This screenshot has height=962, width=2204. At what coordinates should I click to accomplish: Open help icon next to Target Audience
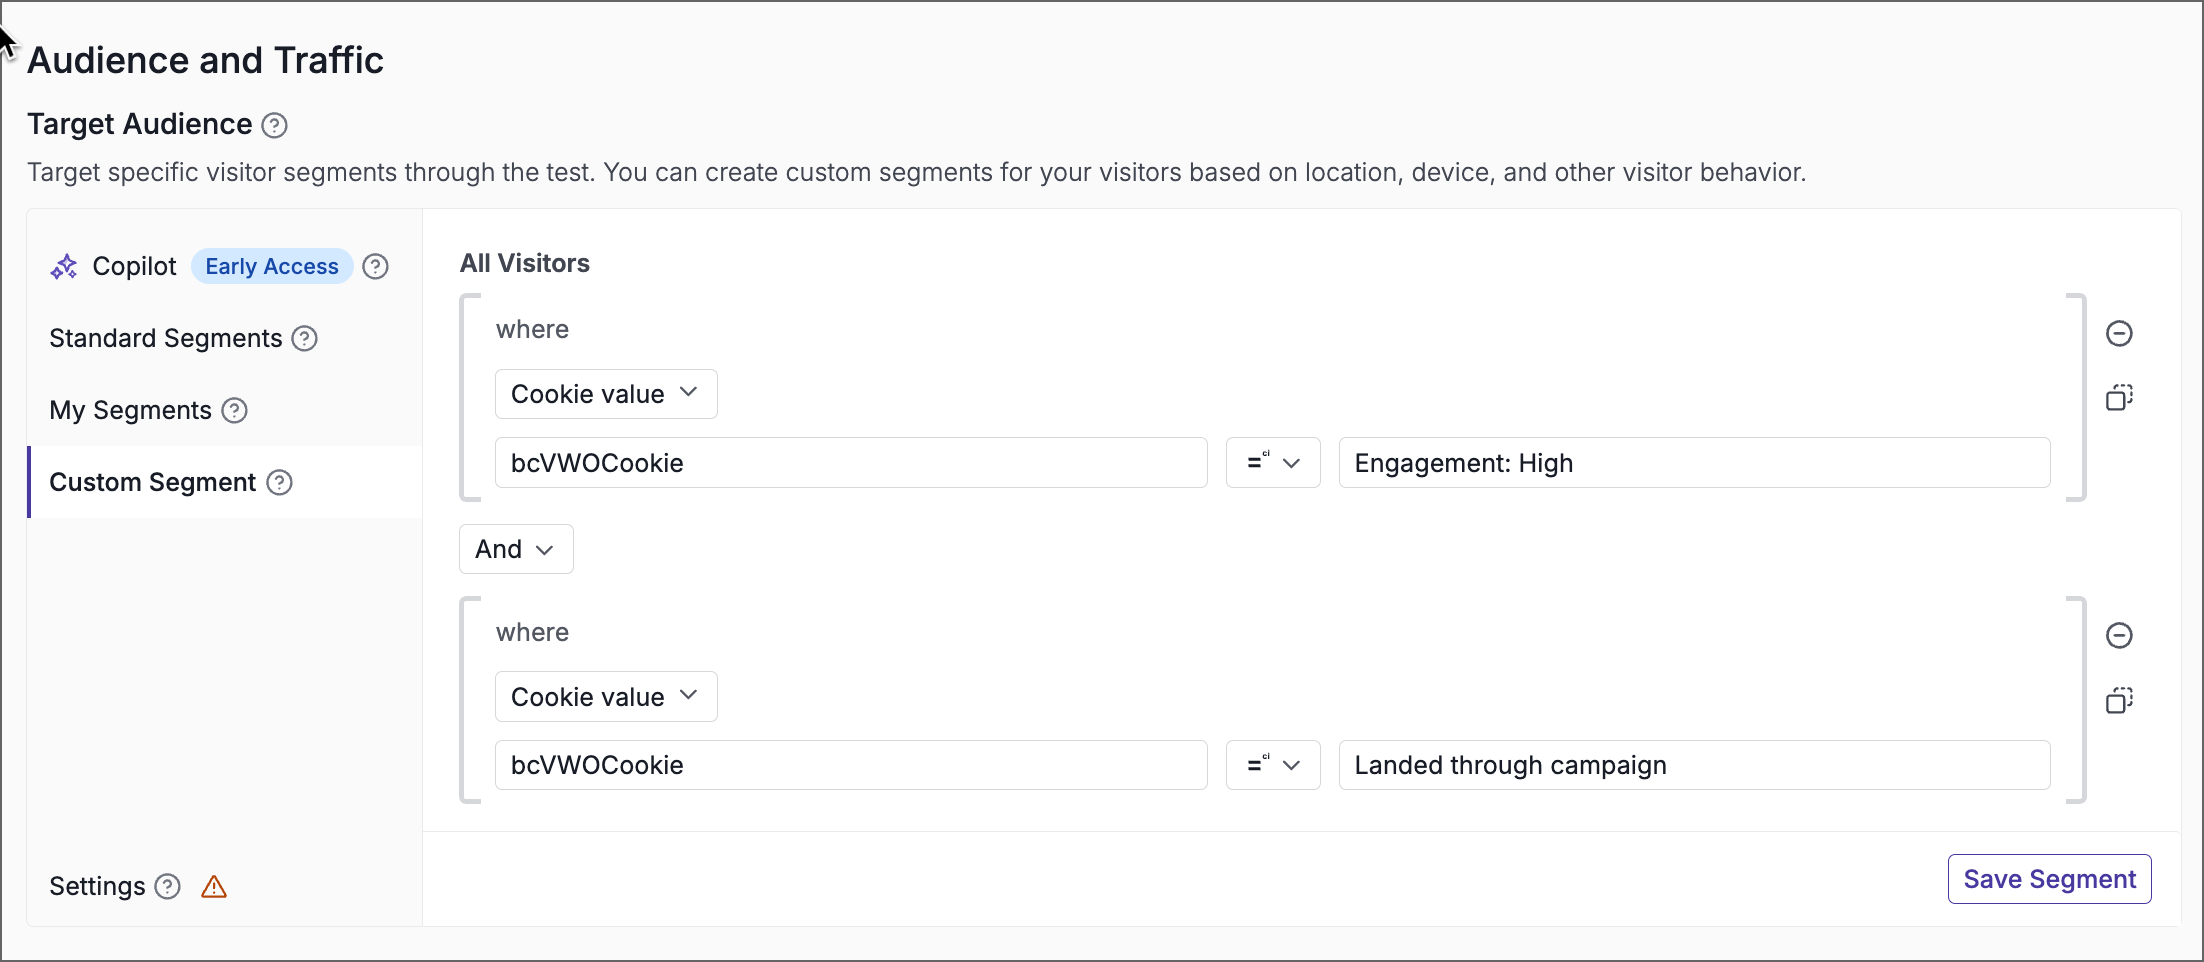[x=274, y=125]
